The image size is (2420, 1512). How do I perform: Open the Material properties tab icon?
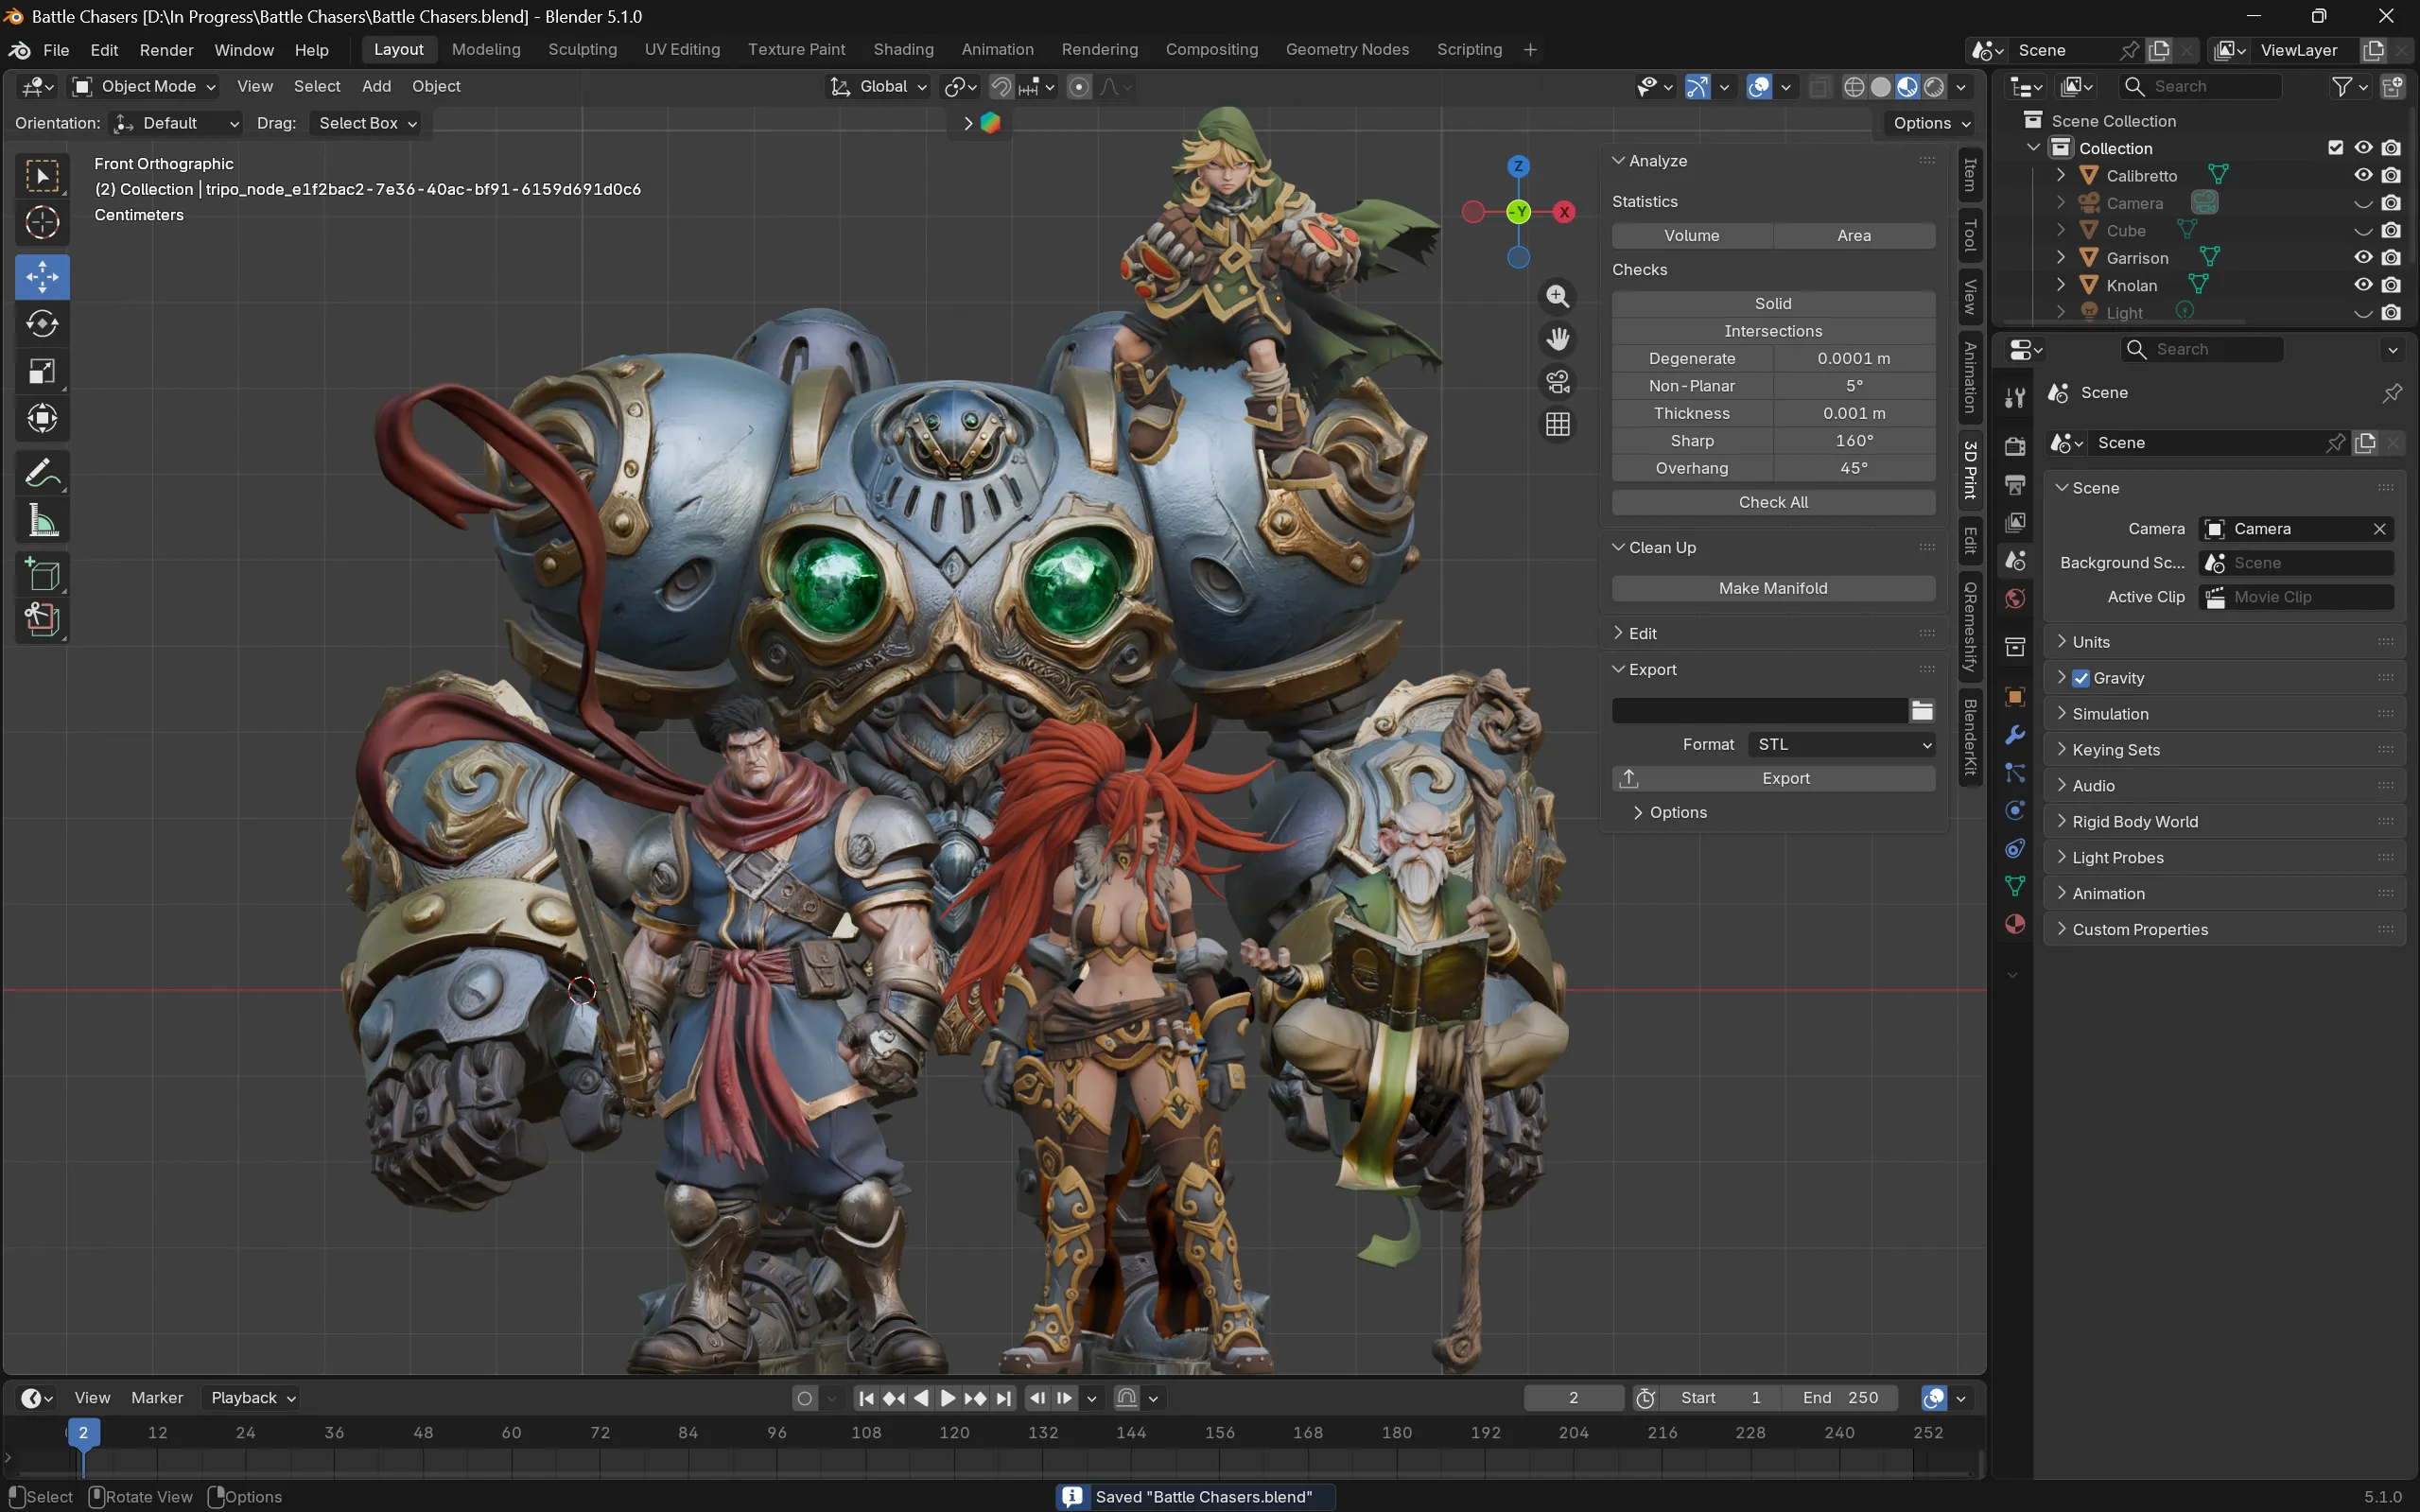[2015, 924]
